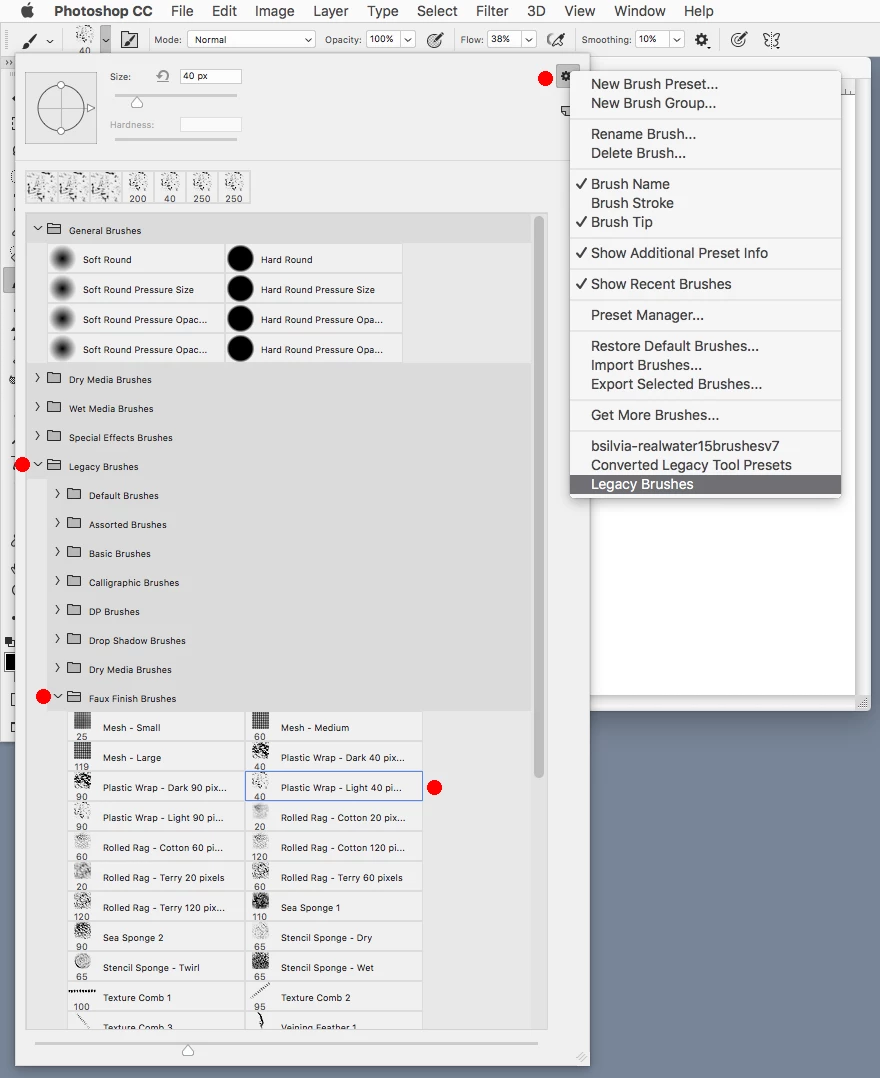Select the Sea Sponge 2 brush
Screen dimensions: 880x1078
156,938
